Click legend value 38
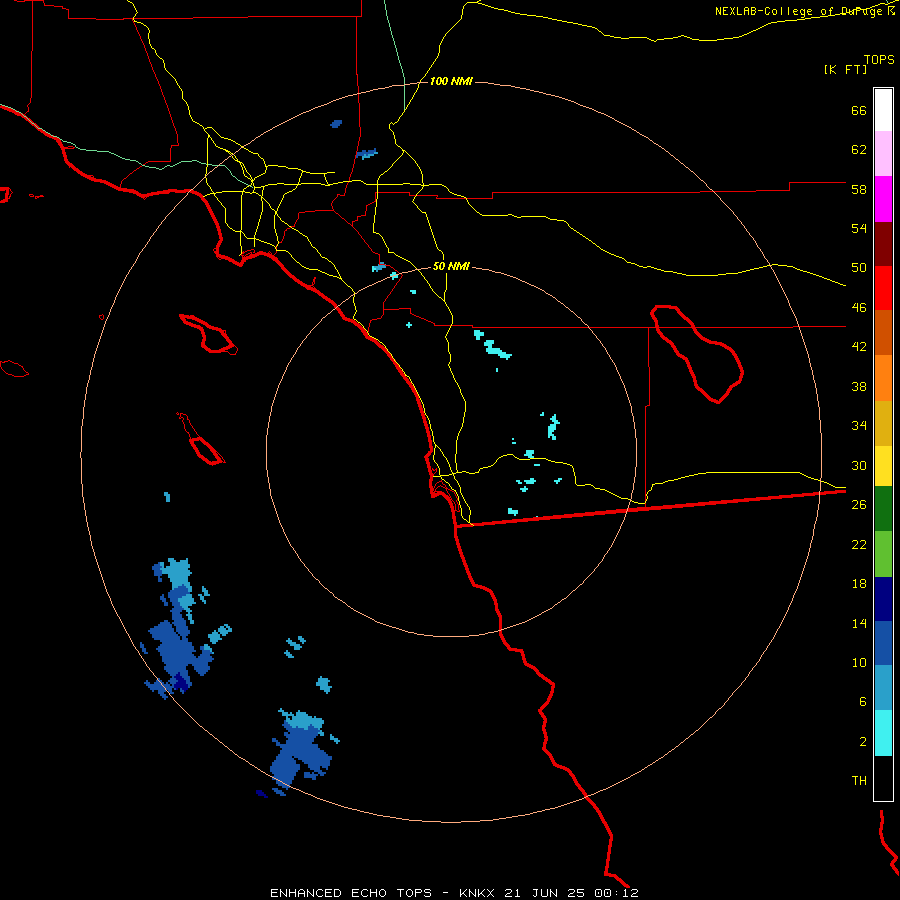Image resolution: width=900 pixels, height=900 pixels. pyautogui.click(x=859, y=386)
